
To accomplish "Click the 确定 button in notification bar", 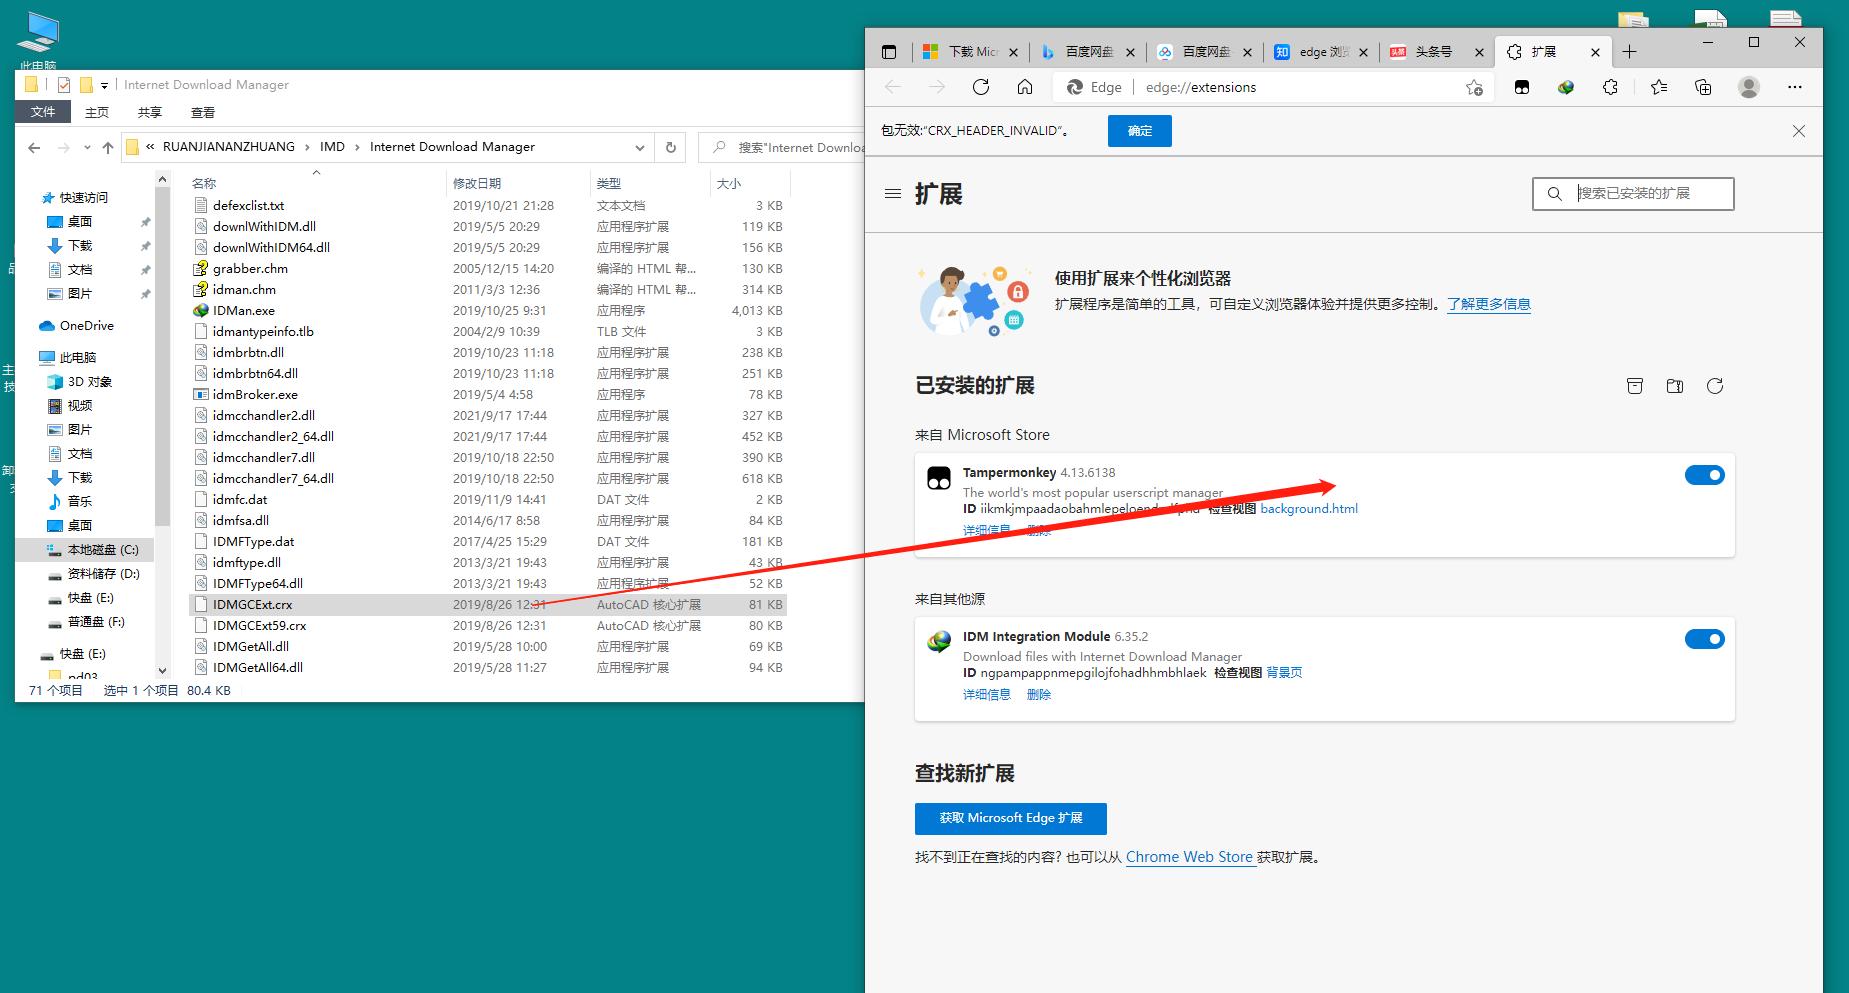I will (x=1140, y=131).
